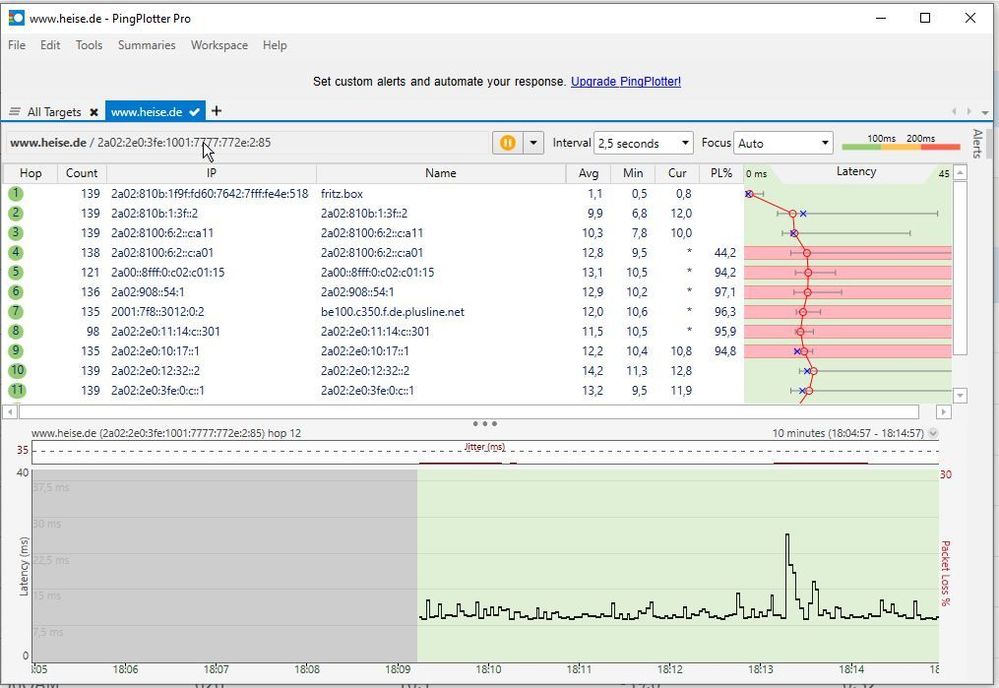Click the PingPlotter app icon in title bar
The width and height of the screenshot is (999, 688).
[x=16, y=18]
